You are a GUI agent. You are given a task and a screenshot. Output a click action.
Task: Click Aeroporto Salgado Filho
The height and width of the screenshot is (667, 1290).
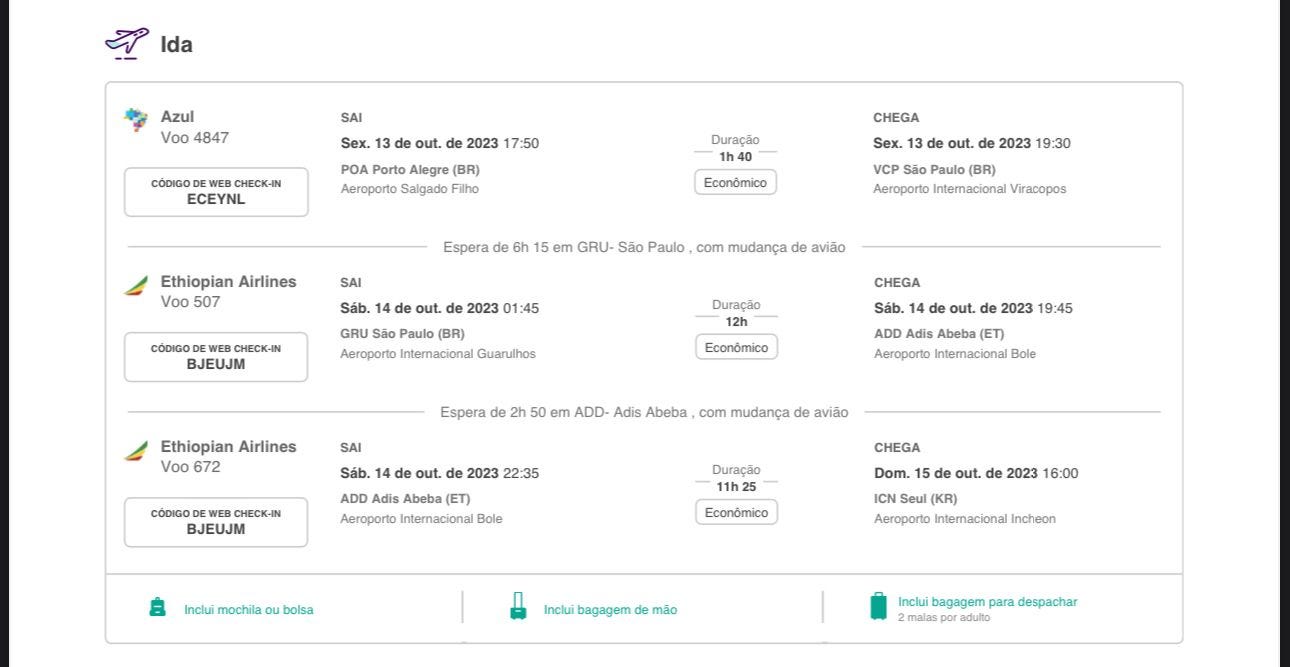(x=410, y=189)
